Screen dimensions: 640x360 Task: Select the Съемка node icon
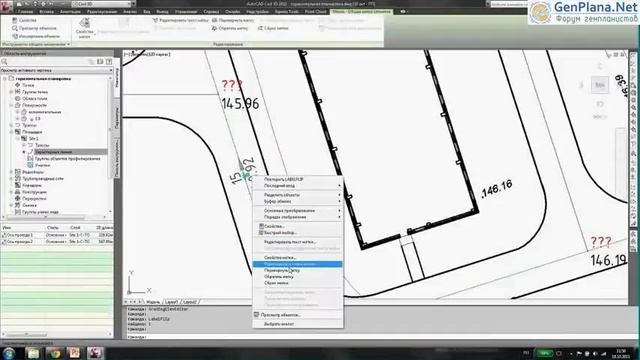tap(18, 205)
